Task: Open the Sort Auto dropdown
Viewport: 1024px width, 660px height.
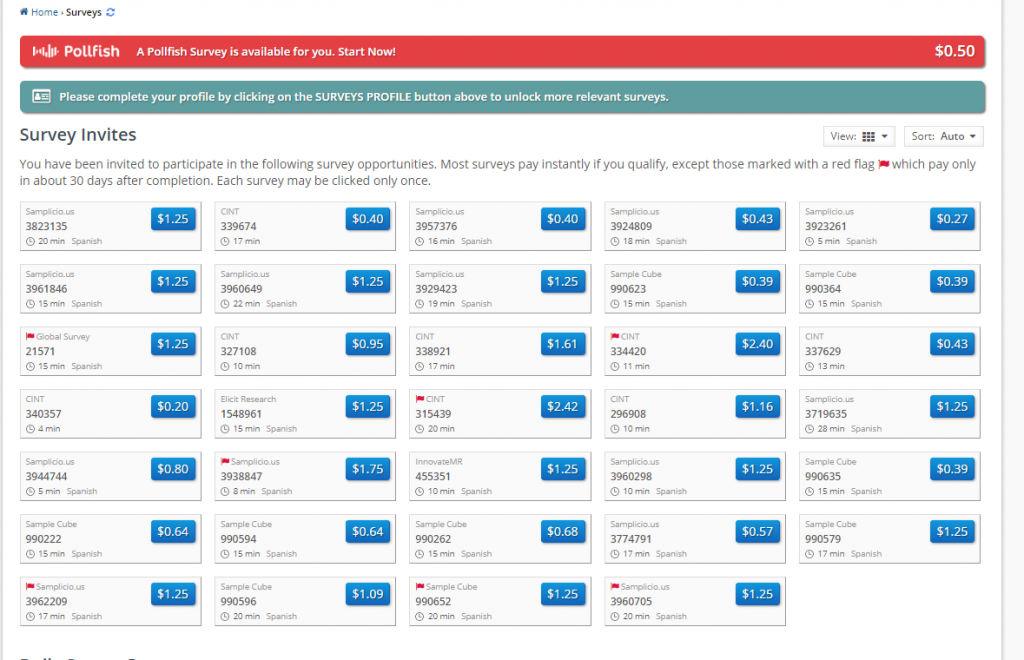Action: coord(944,136)
